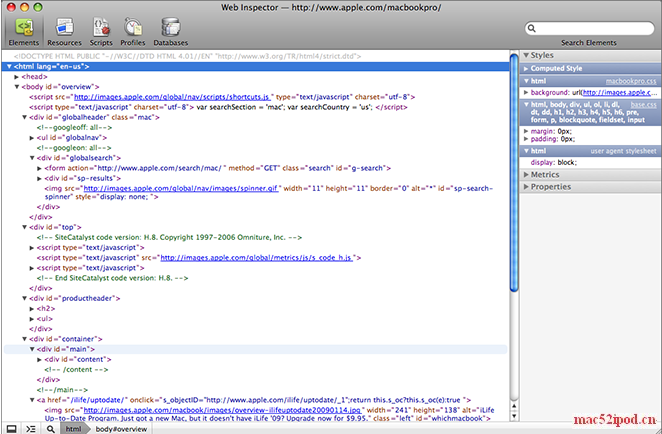Show the console using status bar icon

tap(30, 429)
